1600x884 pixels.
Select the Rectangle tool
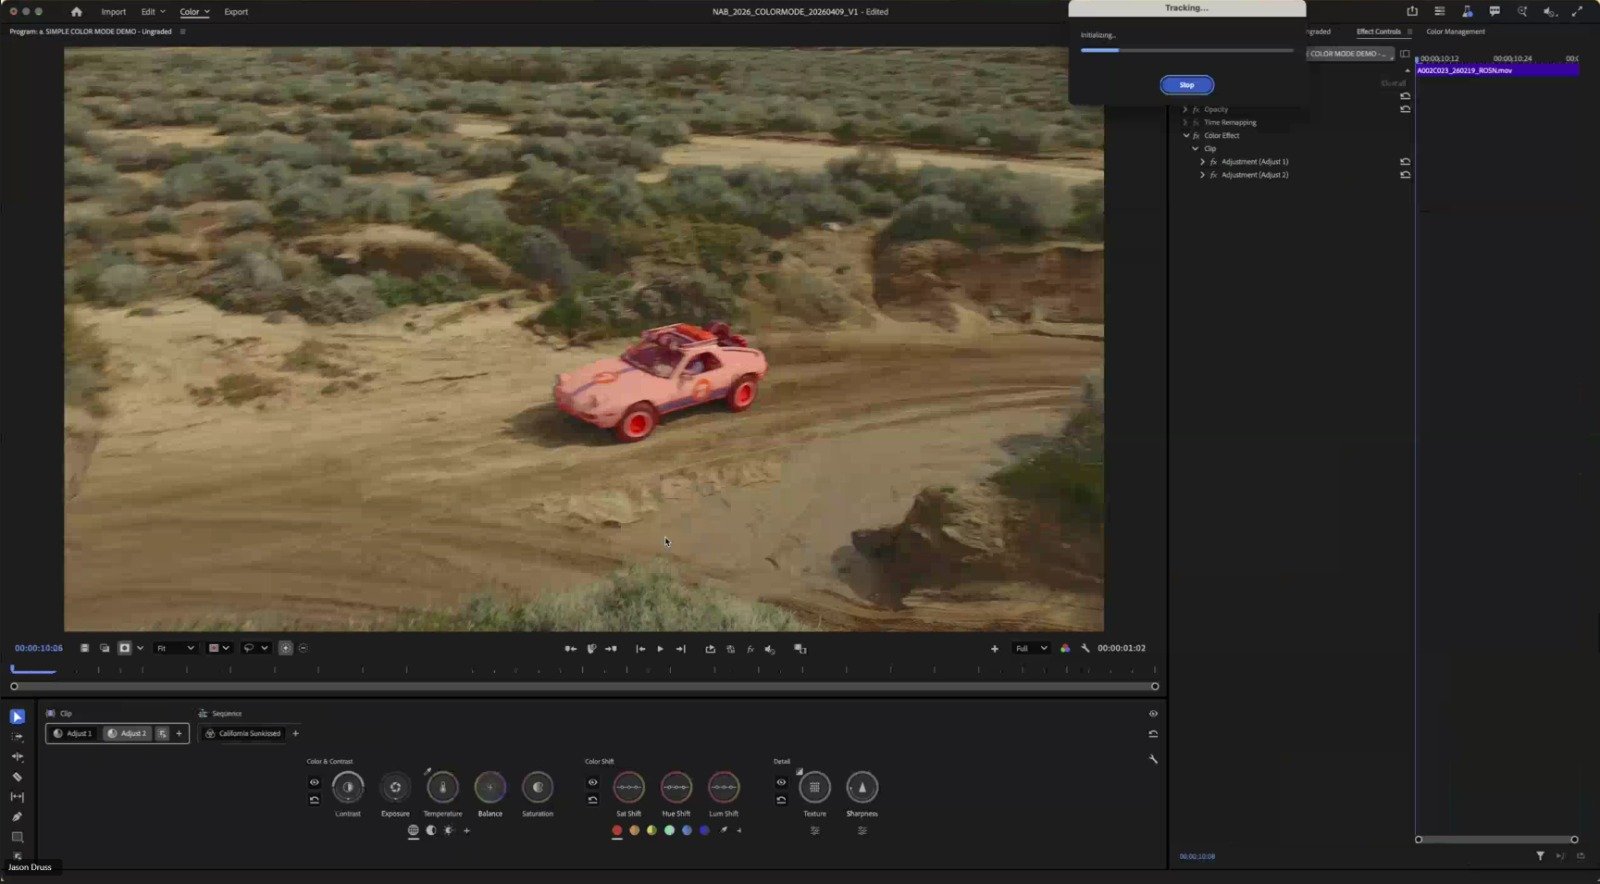[17, 837]
